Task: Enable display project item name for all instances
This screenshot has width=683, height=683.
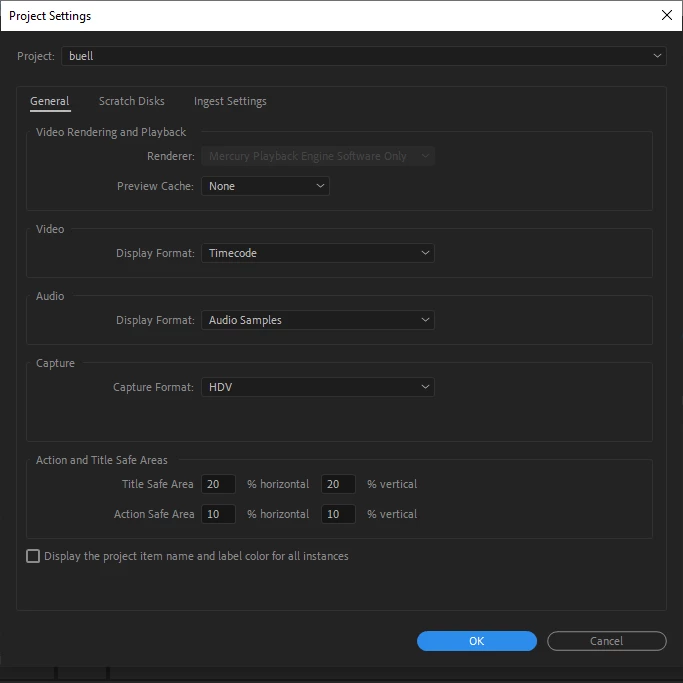Action: point(33,556)
